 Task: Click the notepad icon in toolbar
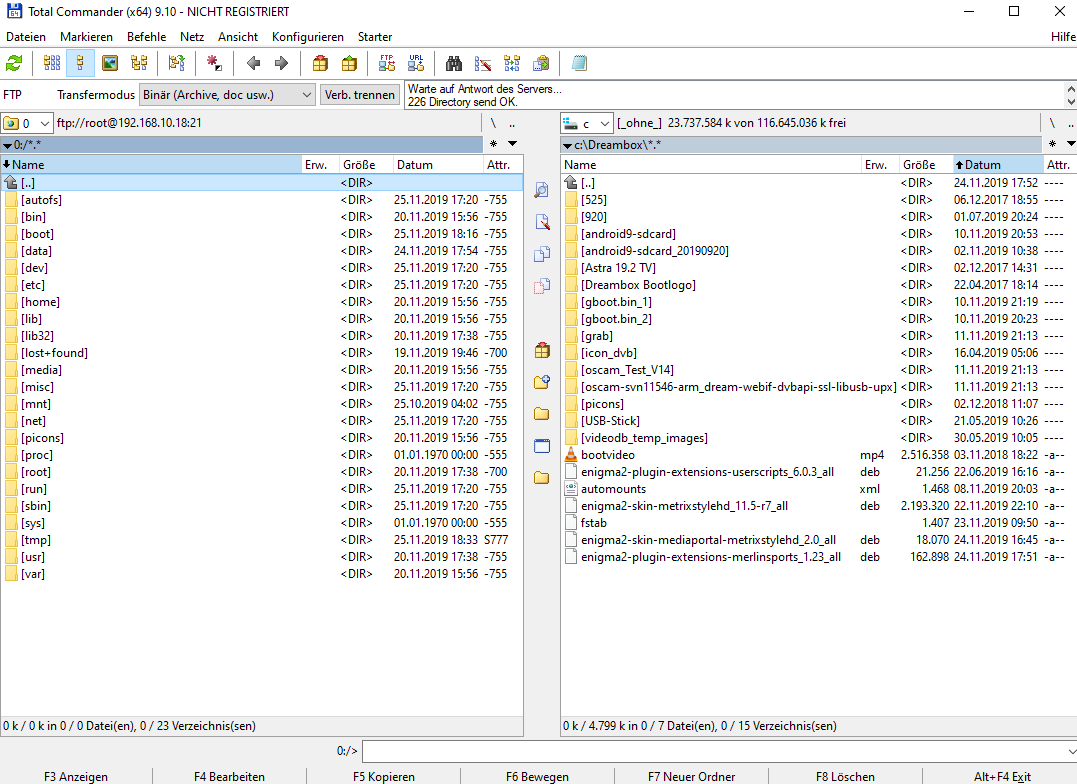579,63
